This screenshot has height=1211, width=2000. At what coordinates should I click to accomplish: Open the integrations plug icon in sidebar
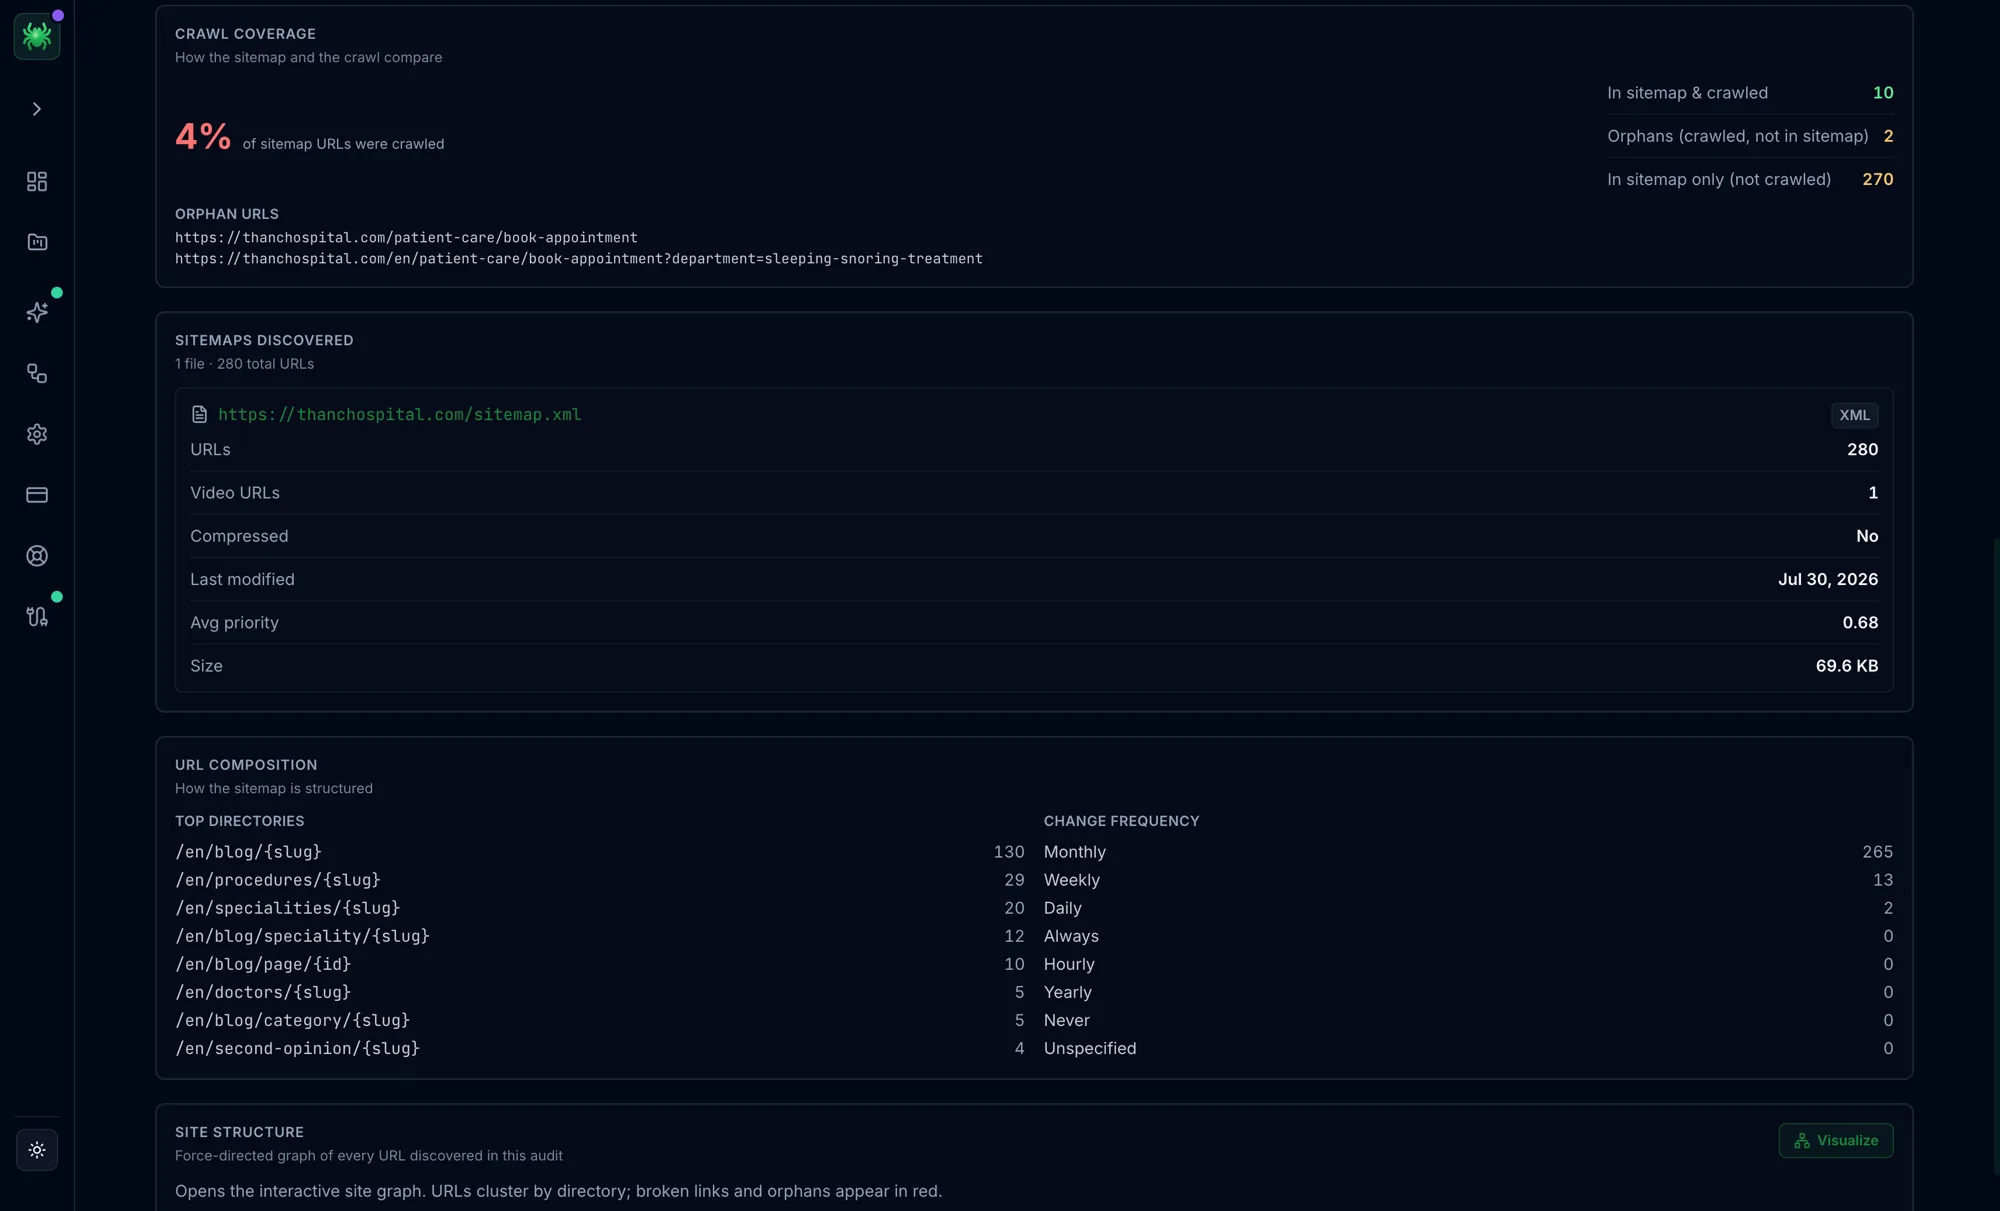click(x=37, y=617)
